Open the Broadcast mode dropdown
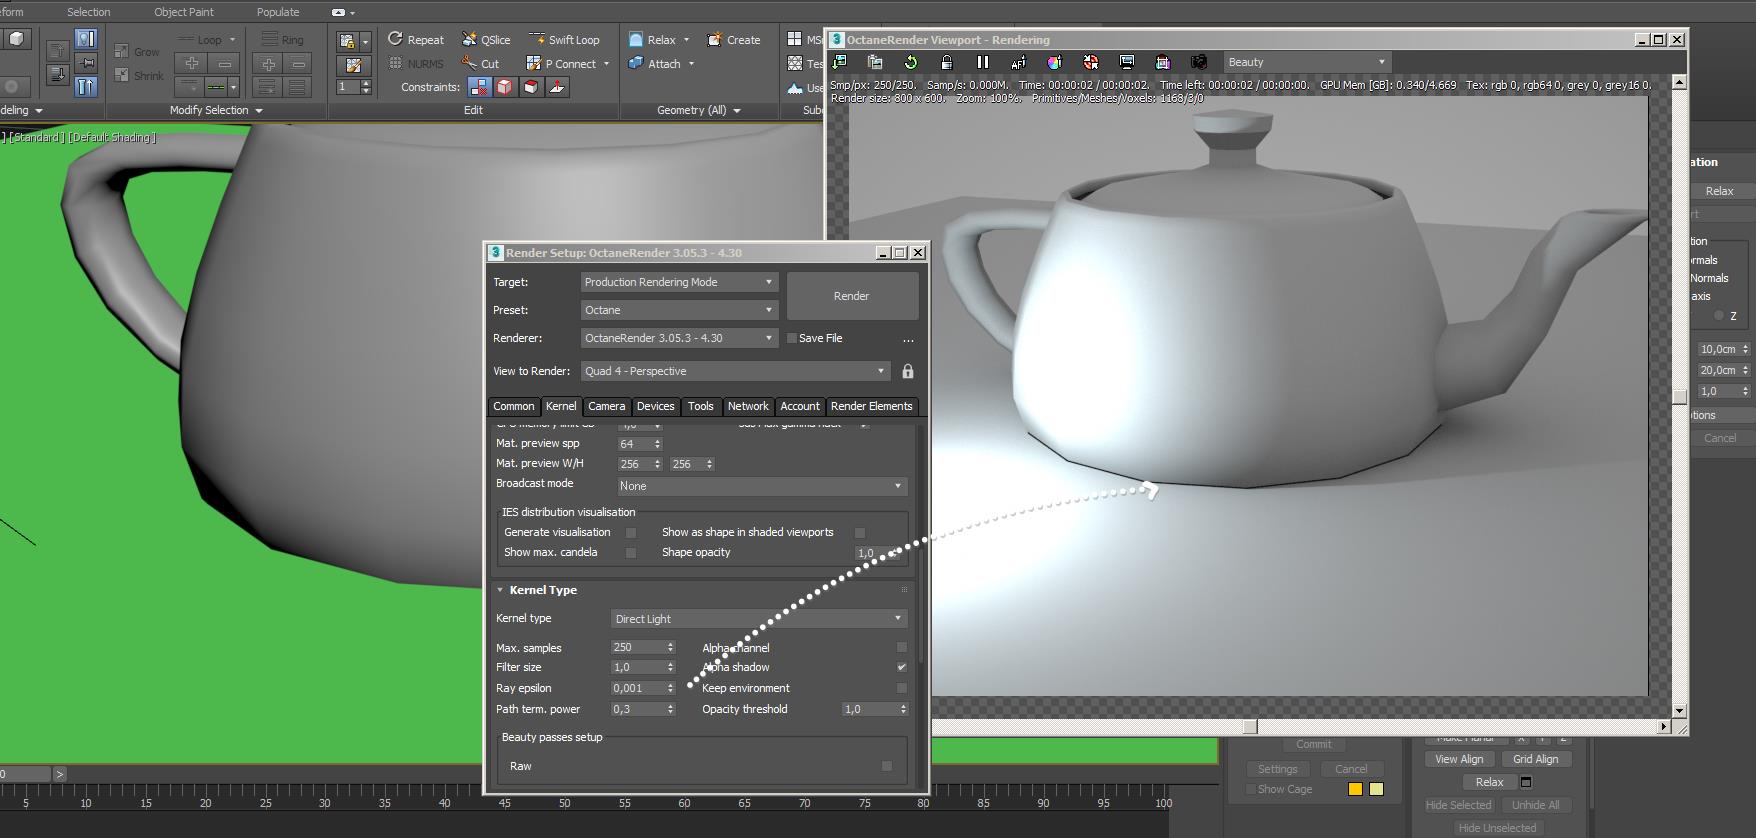This screenshot has height=838, width=1756. (761, 486)
